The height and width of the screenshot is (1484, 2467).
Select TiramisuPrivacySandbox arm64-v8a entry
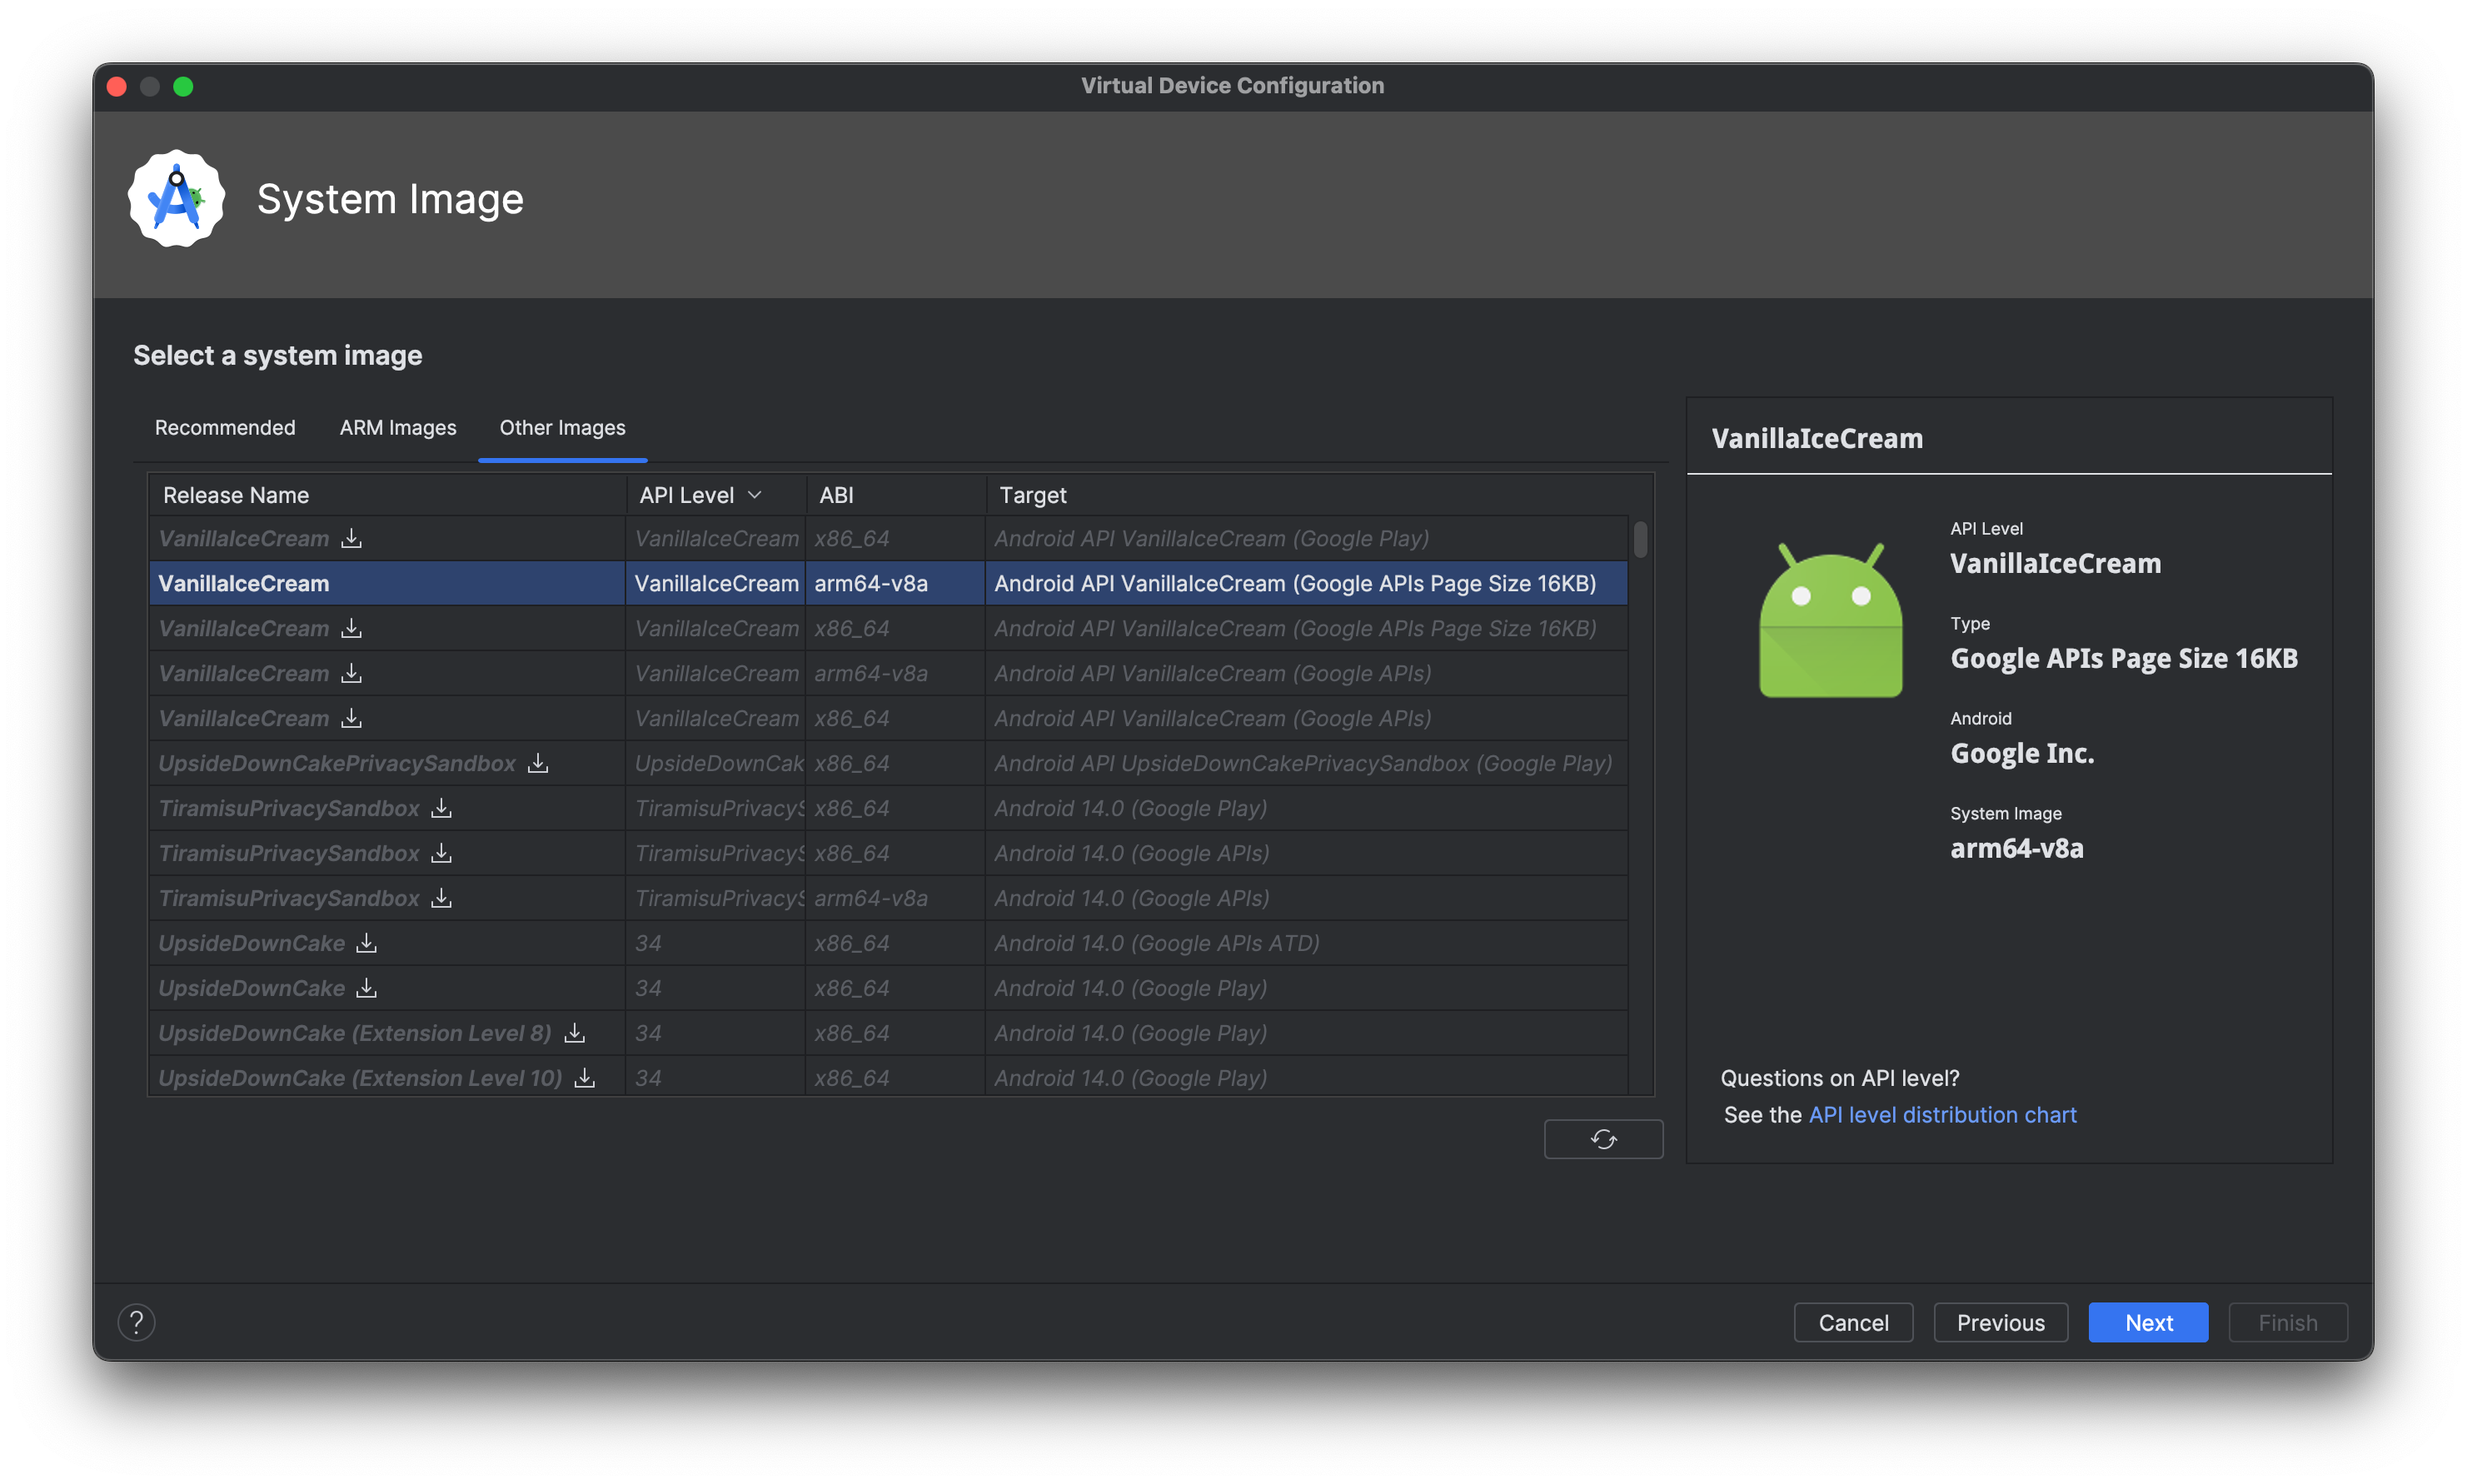(x=881, y=897)
